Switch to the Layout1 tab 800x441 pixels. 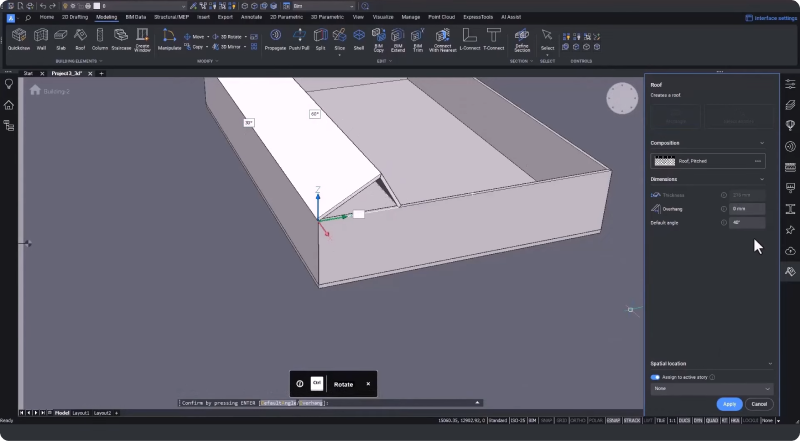tap(80, 412)
